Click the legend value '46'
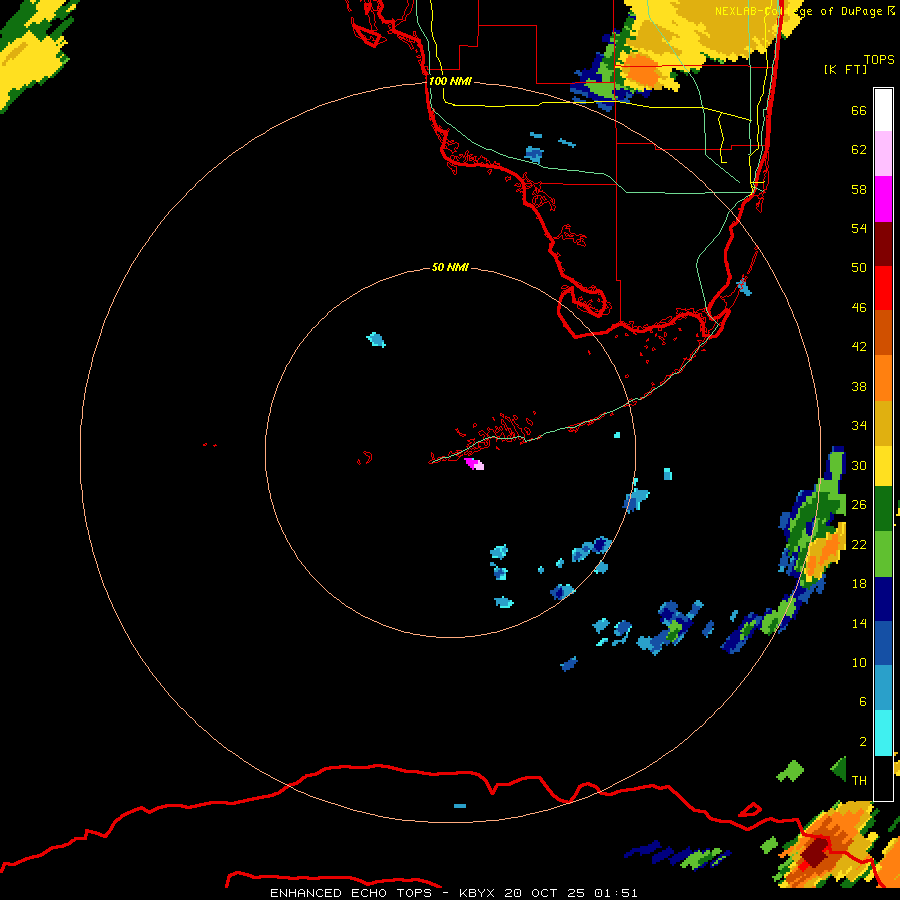Screen dimensions: 900x900 [x=859, y=307]
